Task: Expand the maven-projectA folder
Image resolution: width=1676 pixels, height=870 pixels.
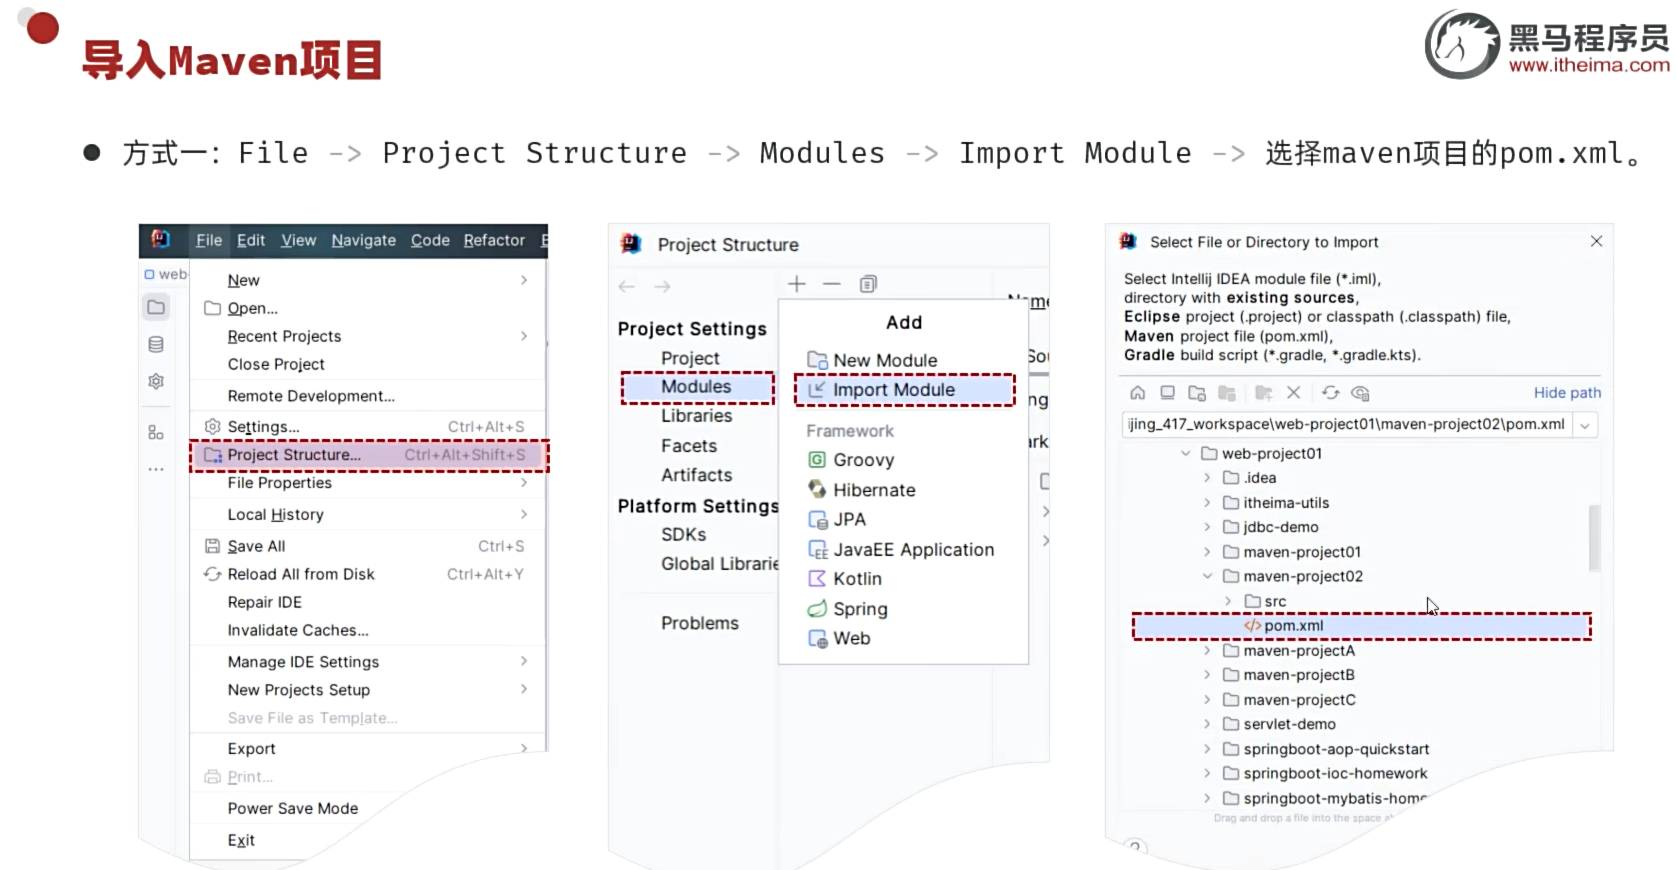Action: pos(1207,651)
